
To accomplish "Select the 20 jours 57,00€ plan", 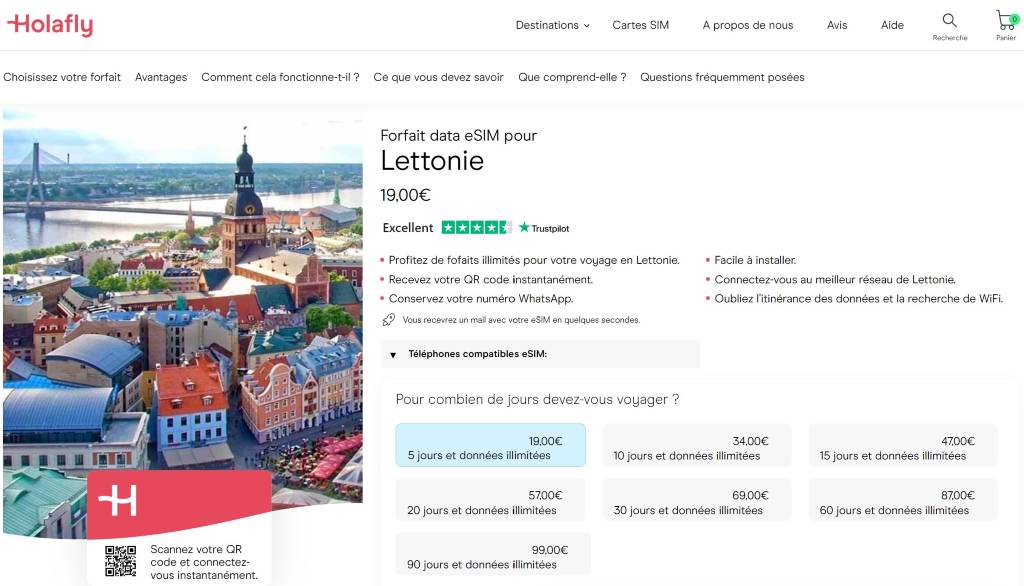I will 490,500.
